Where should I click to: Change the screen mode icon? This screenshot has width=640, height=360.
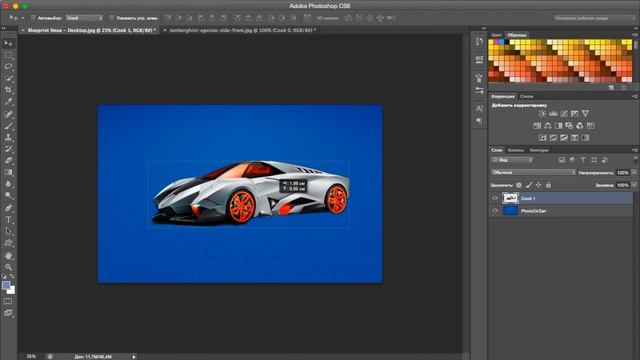click(8, 313)
